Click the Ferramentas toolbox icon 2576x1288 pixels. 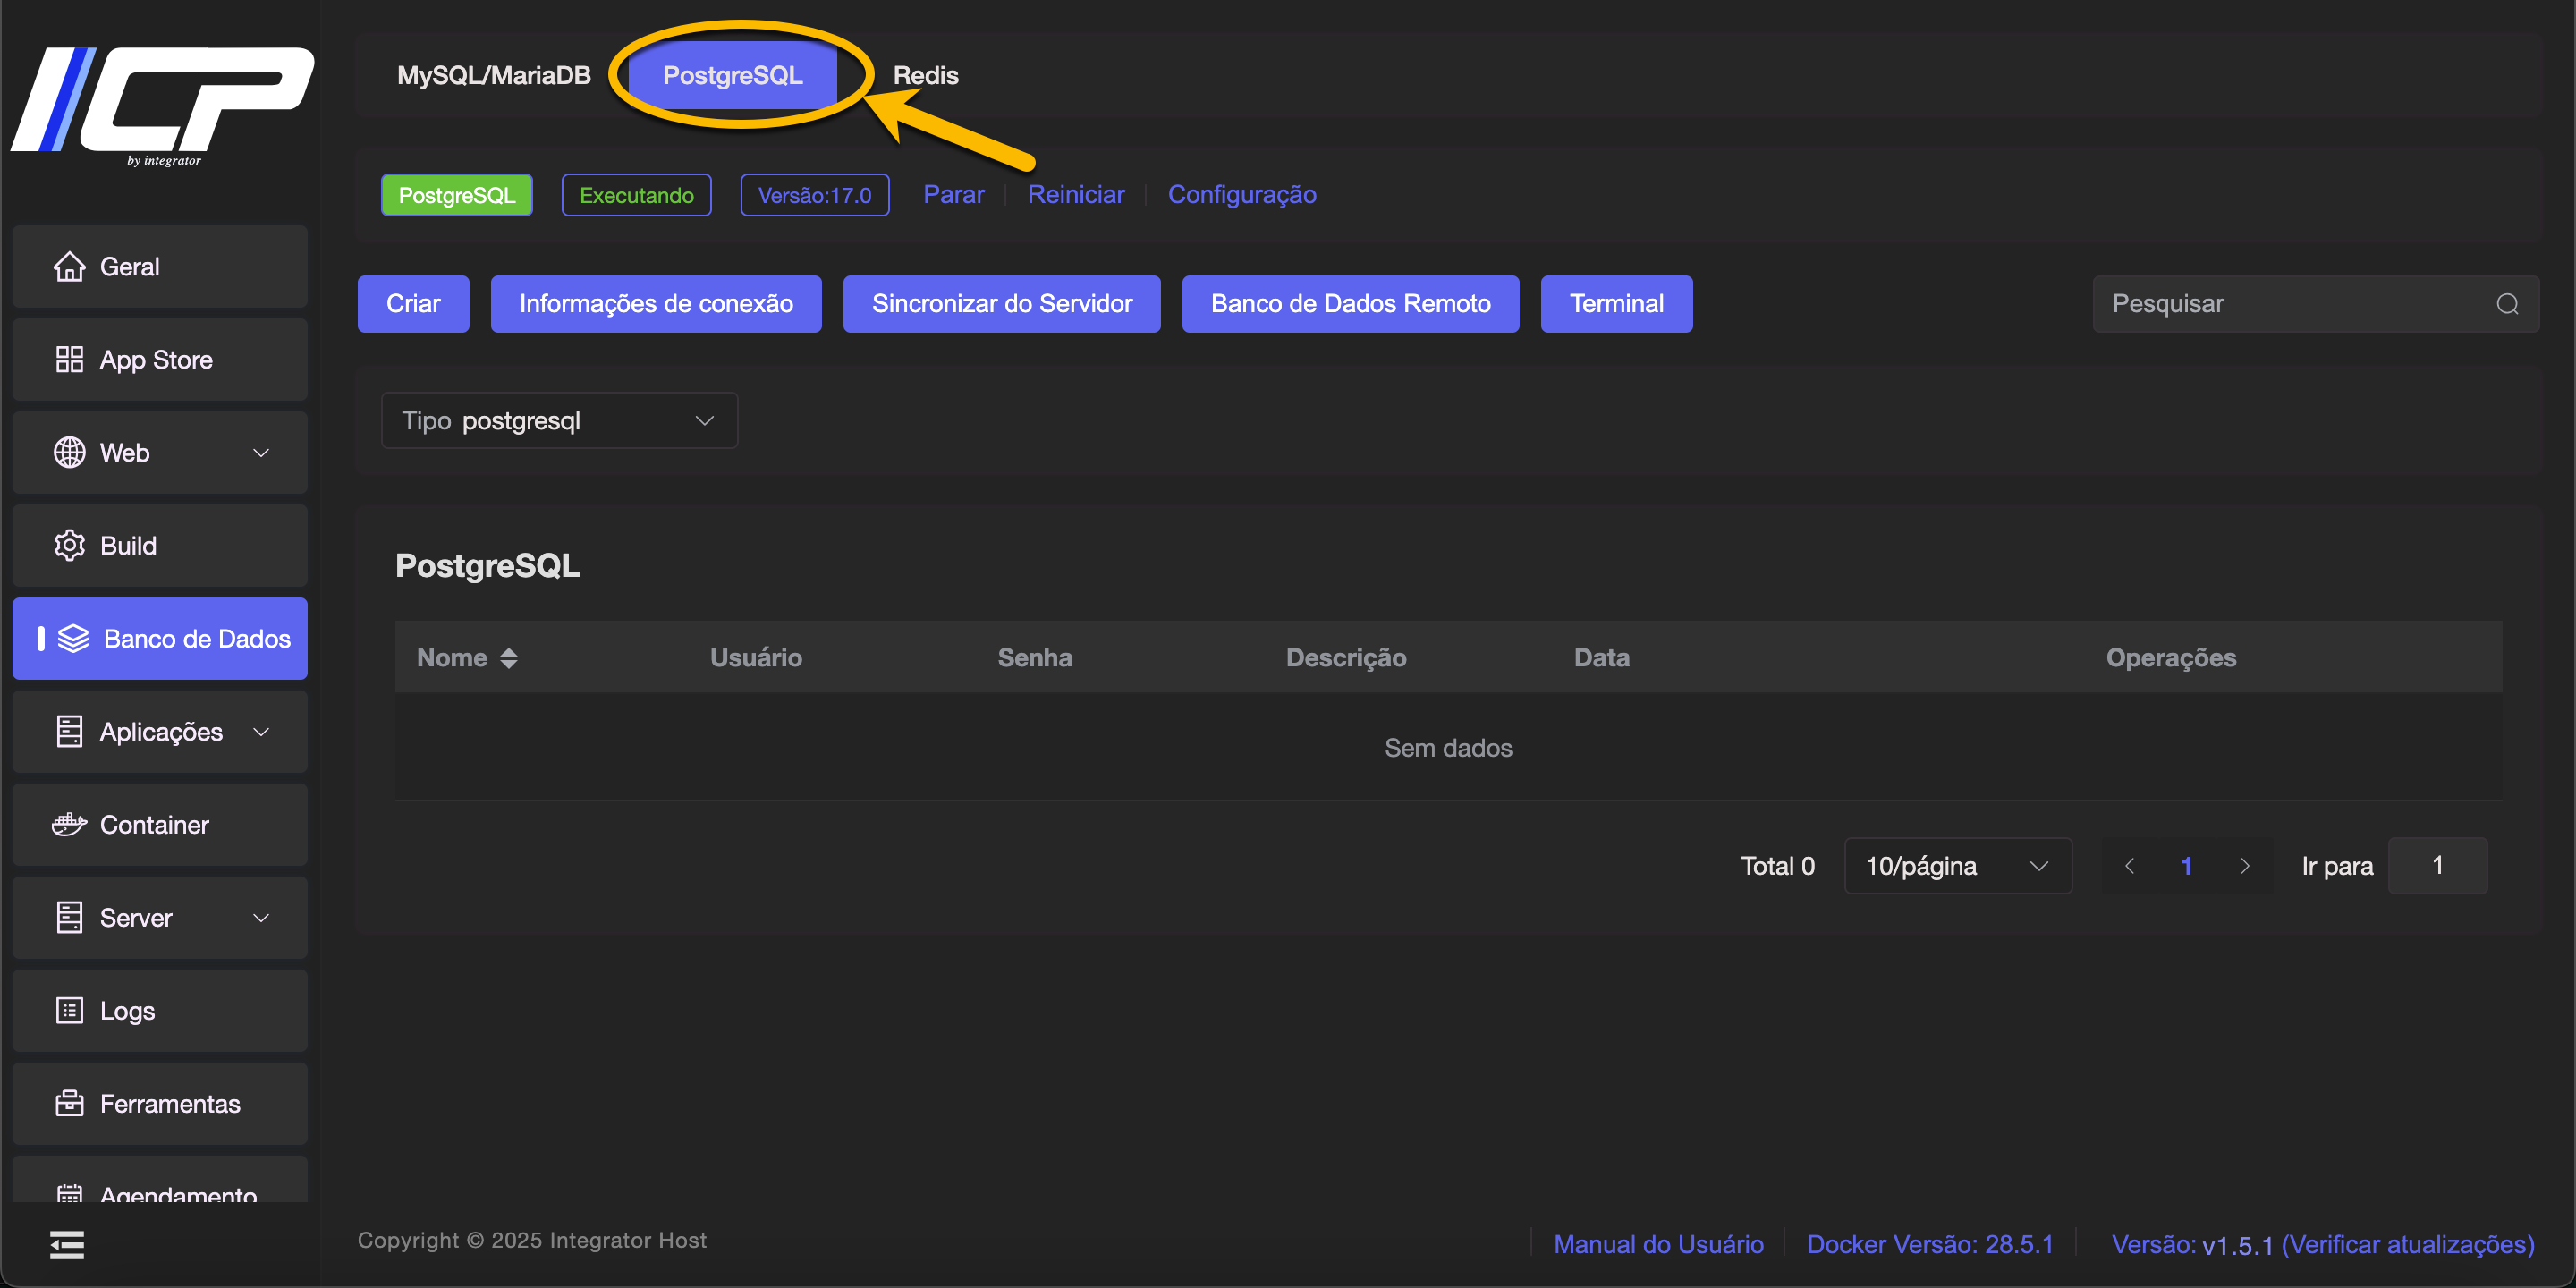coord(69,1103)
